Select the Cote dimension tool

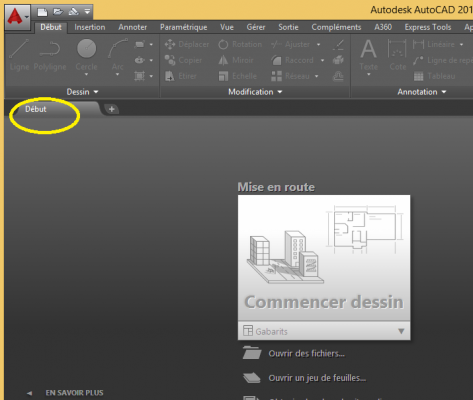point(397,55)
